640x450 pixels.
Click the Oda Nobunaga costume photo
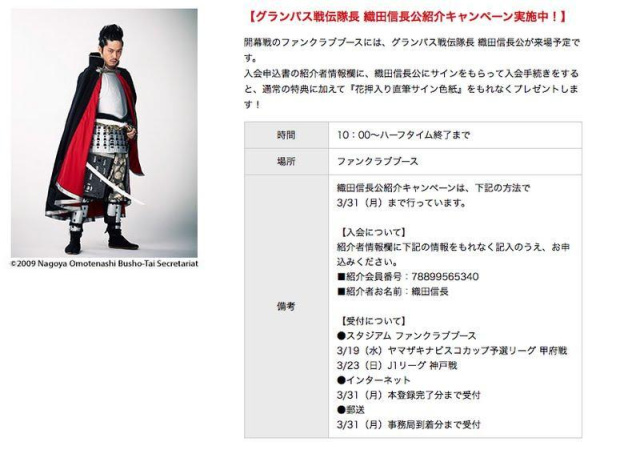[x=104, y=133]
